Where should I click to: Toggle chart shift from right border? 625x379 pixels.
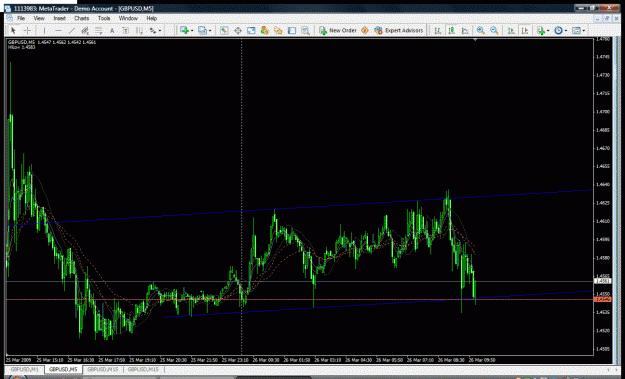point(525,30)
